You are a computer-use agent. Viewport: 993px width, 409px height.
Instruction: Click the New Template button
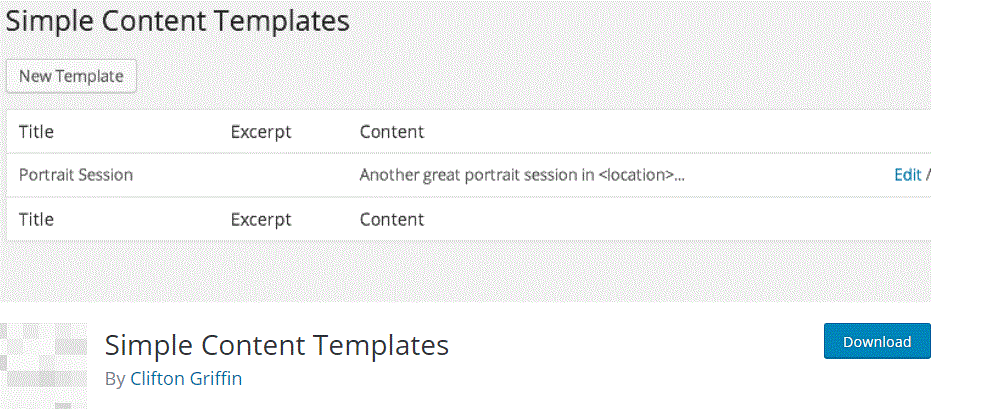71,76
